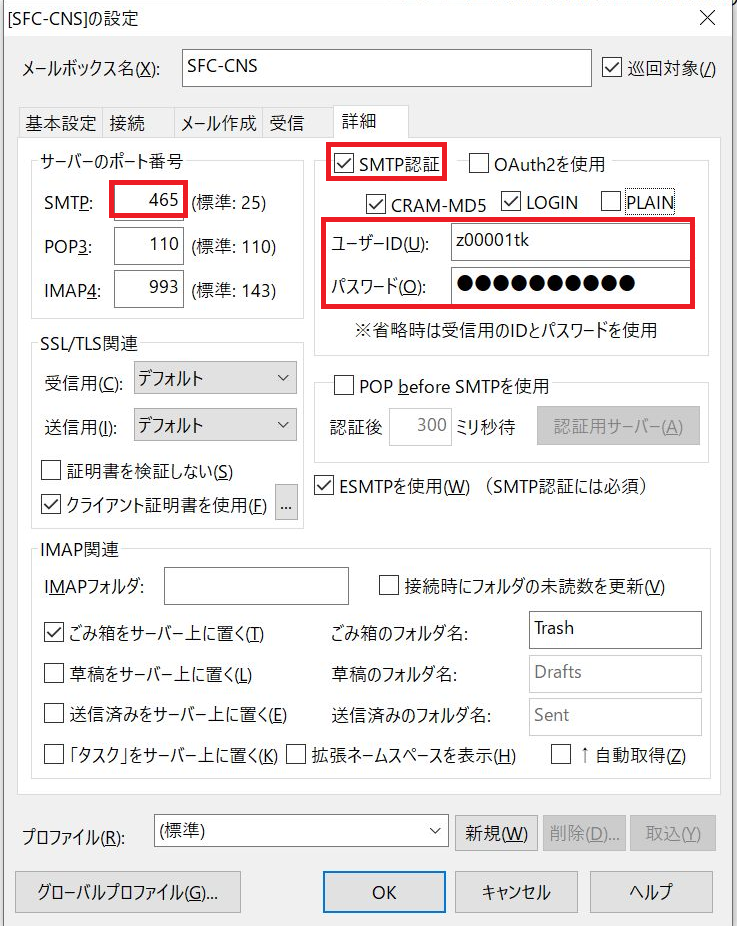Toggle 証明書を検証しない checkbox

[51, 471]
